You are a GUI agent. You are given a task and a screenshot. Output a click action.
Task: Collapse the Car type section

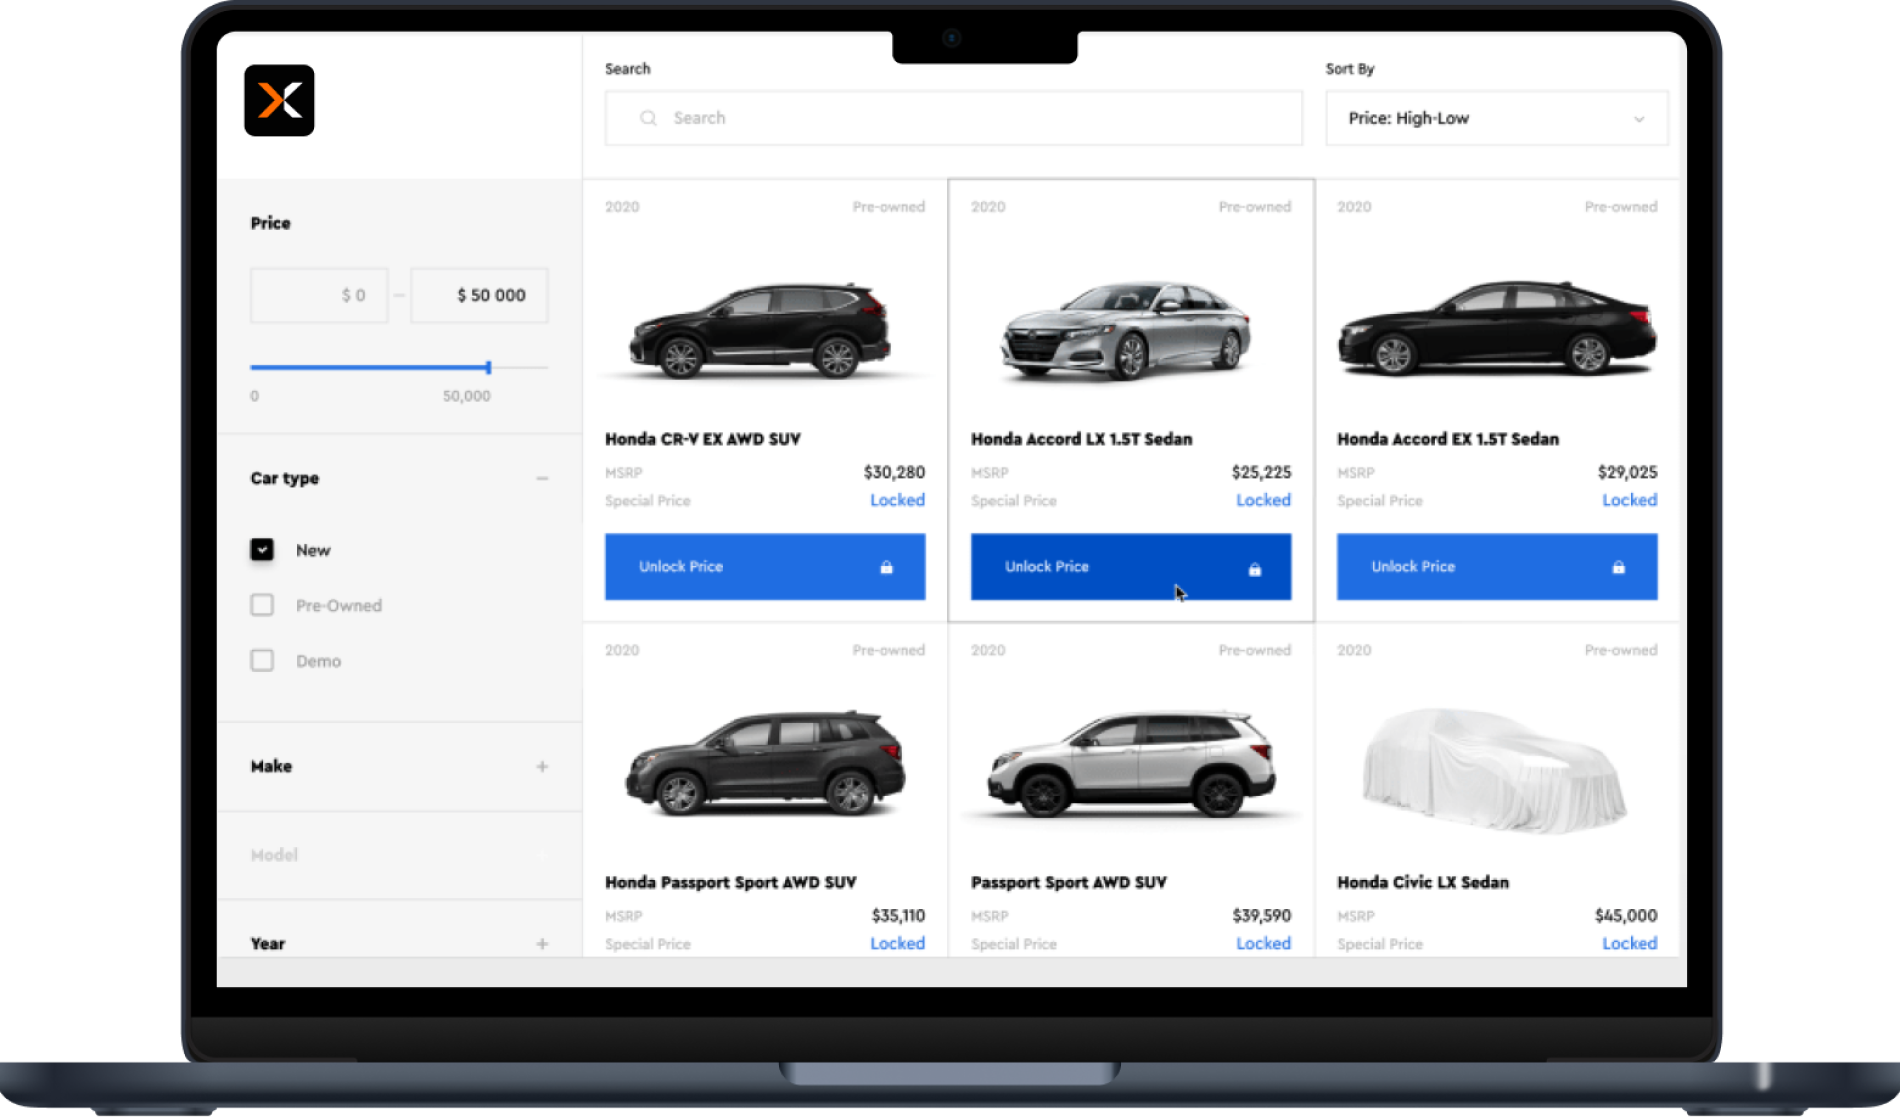tap(542, 478)
